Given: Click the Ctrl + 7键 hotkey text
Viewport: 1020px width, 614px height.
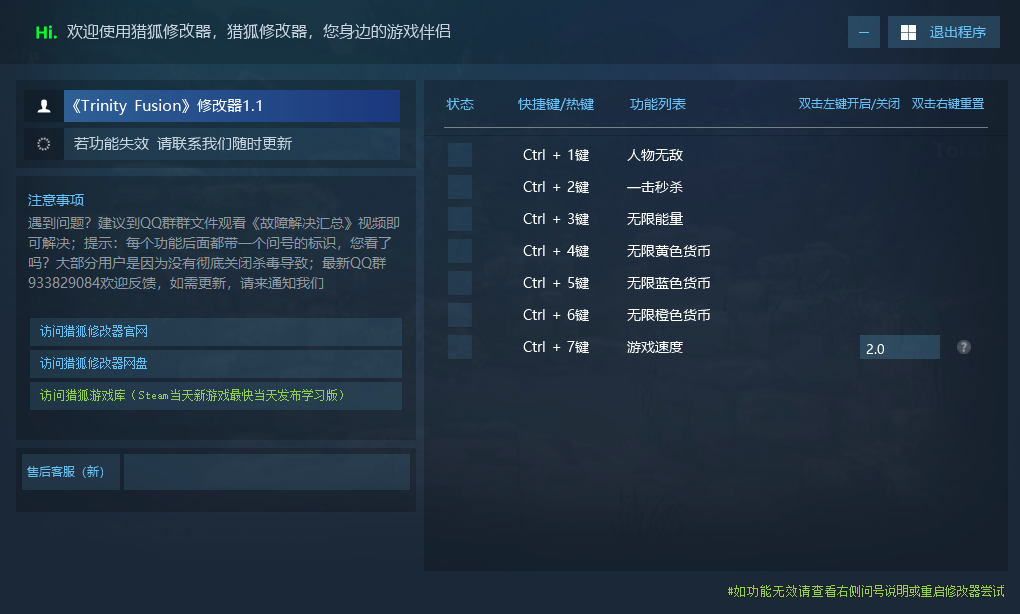Looking at the screenshot, I should click(556, 347).
